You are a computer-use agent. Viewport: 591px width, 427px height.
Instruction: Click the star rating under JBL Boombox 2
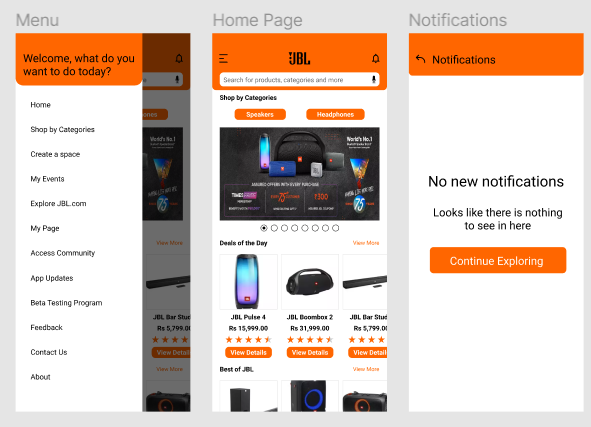310,340
